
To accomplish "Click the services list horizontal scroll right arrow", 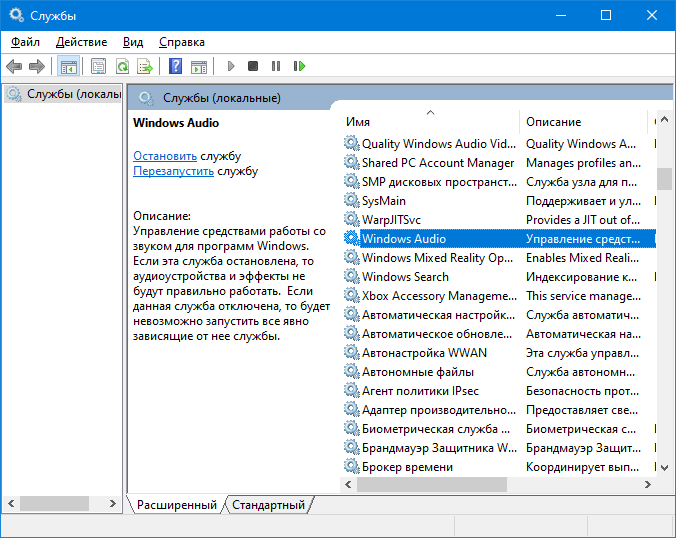I will point(648,485).
